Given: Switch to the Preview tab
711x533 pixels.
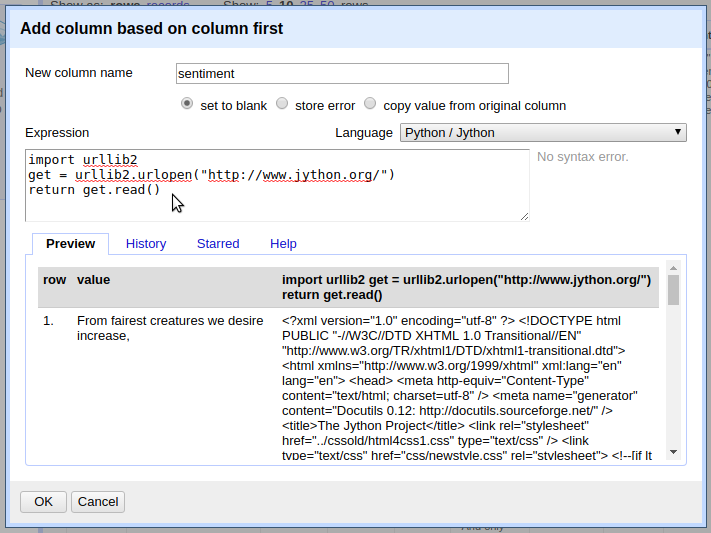Looking at the screenshot, I should pyautogui.click(x=70, y=243).
